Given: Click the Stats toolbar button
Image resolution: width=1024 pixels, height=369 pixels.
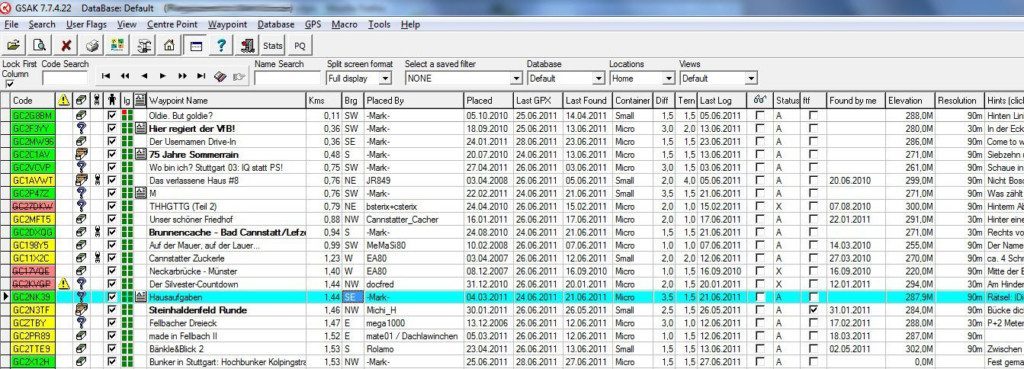Looking at the screenshot, I should (x=273, y=46).
